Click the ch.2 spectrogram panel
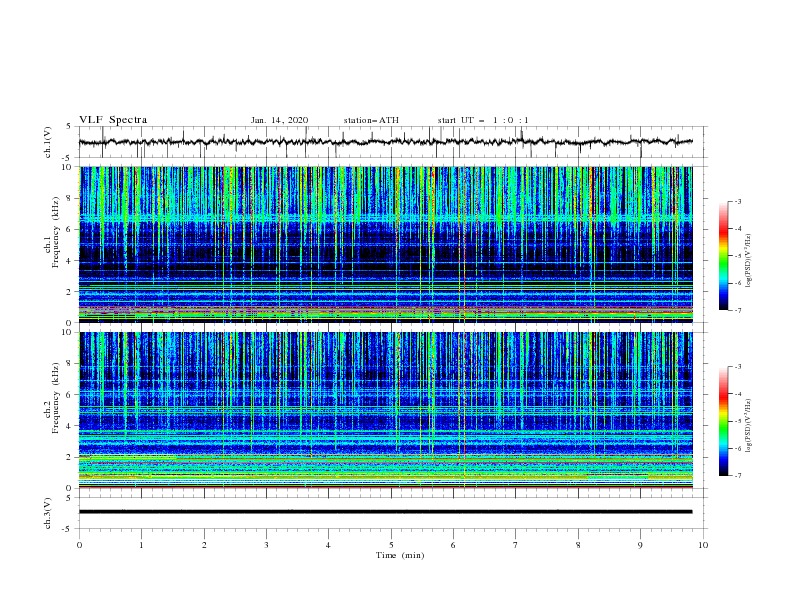 [x=386, y=410]
